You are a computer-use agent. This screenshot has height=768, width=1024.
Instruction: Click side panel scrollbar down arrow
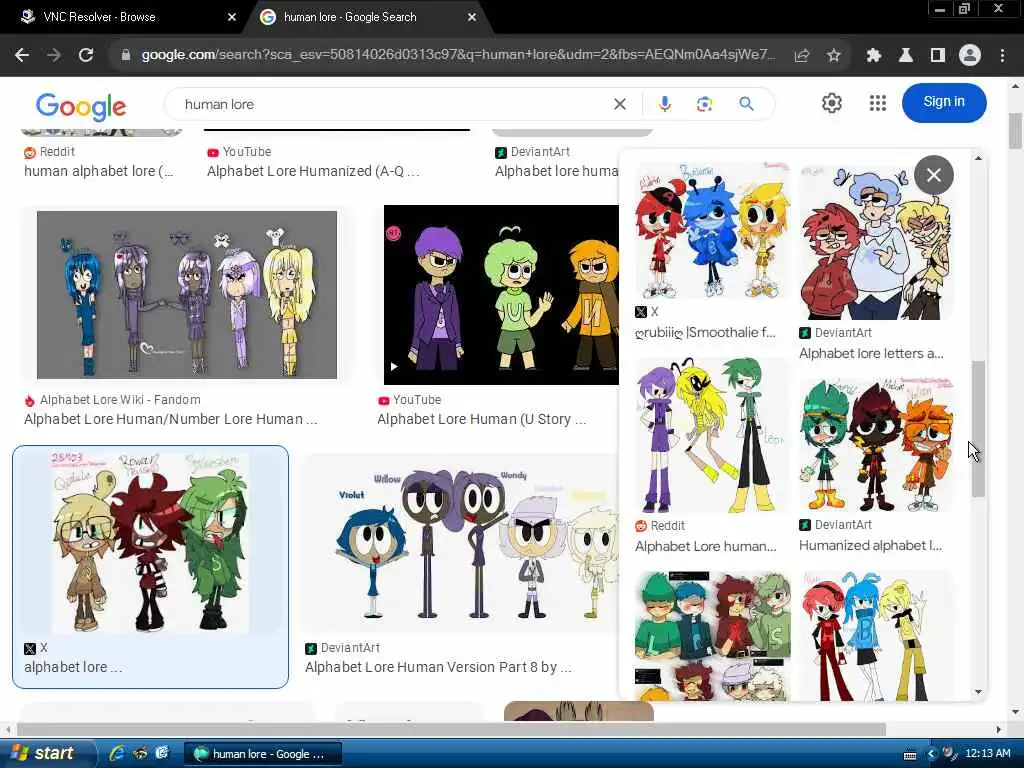(x=978, y=692)
